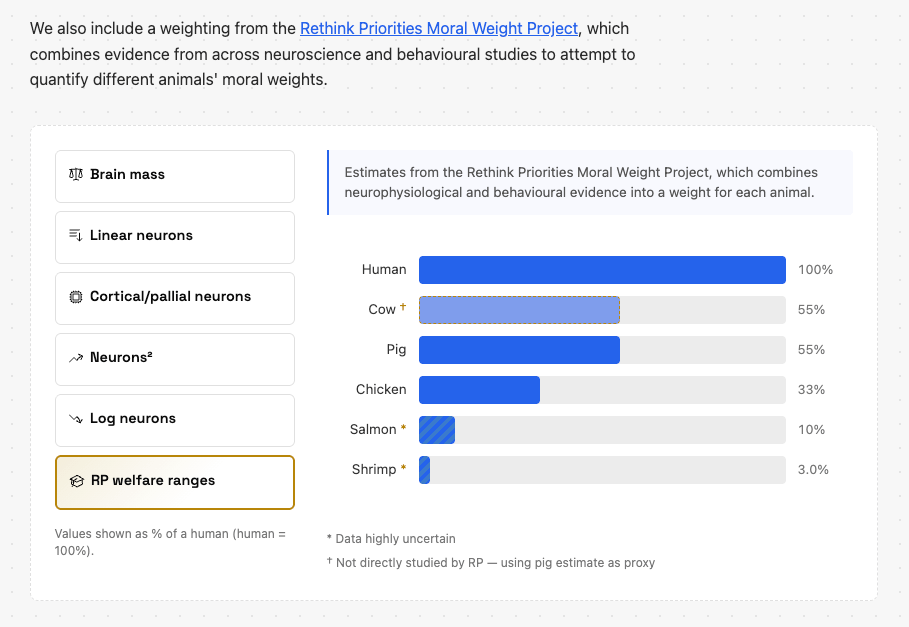Image resolution: width=909 pixels, height=627 pixels.
Task: Click the dashed Cow bar
Action: coord(519,310)
